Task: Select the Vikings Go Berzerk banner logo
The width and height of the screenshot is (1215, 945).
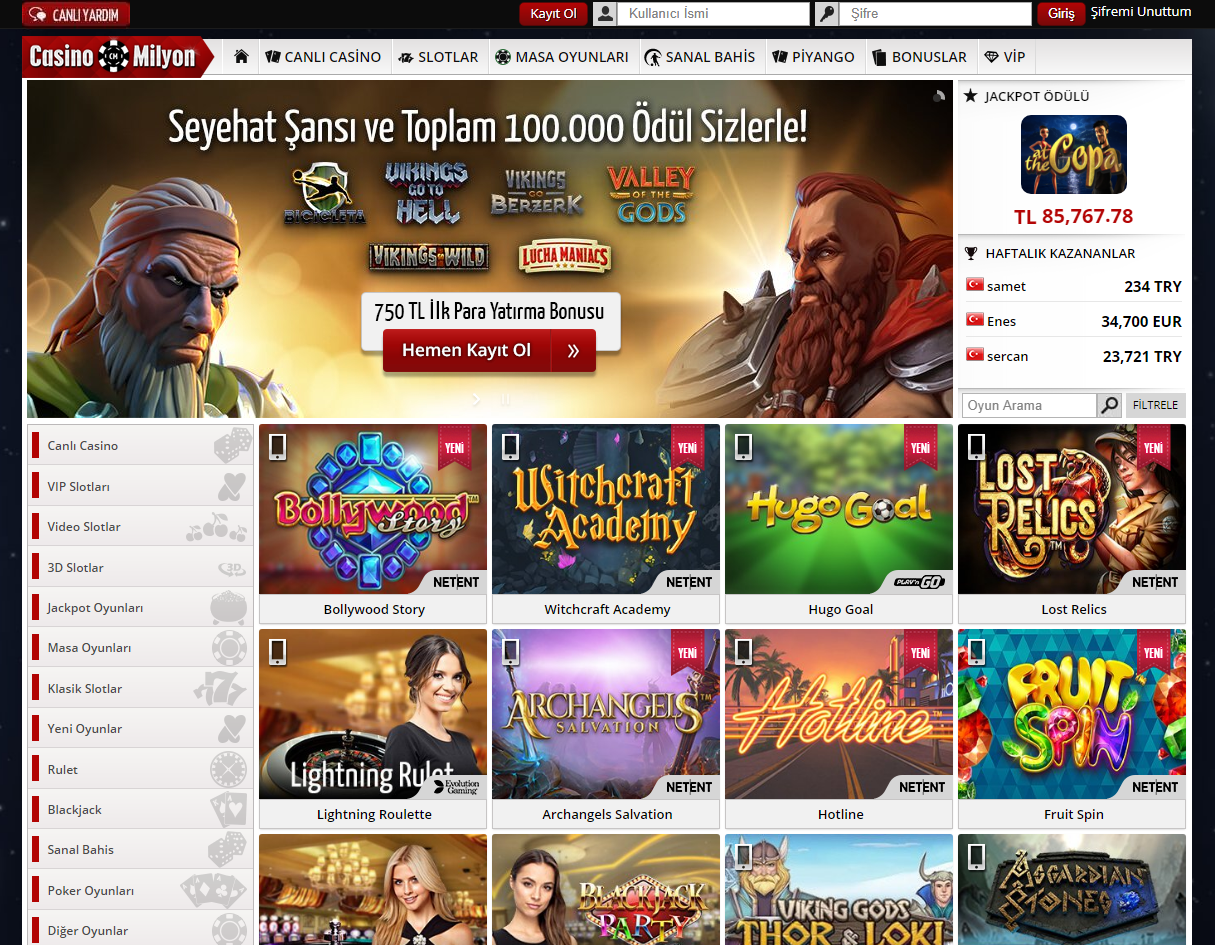Action: click(x=536, y=193)
